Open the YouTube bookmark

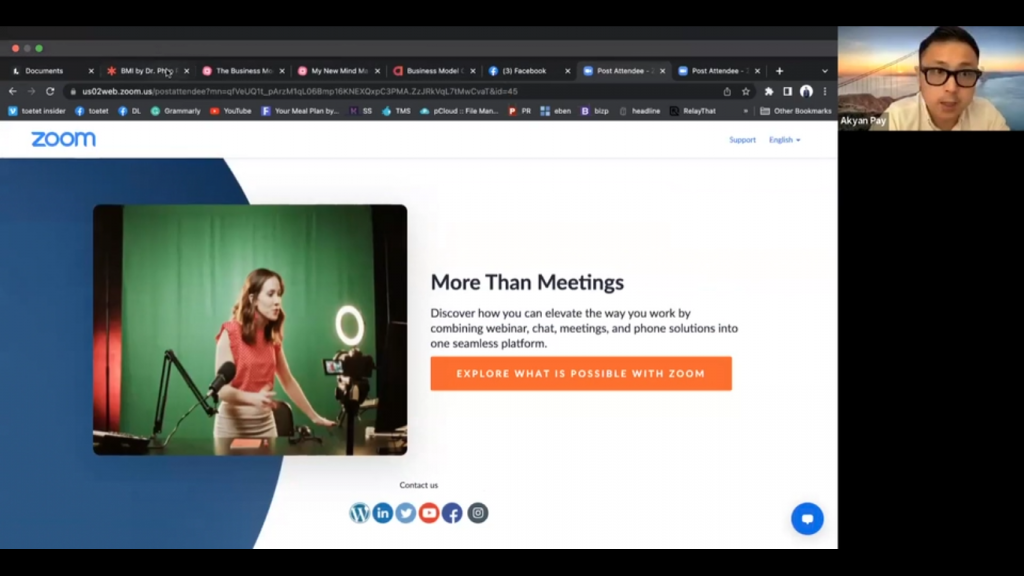pyautogui.click(x=231, y=111)
